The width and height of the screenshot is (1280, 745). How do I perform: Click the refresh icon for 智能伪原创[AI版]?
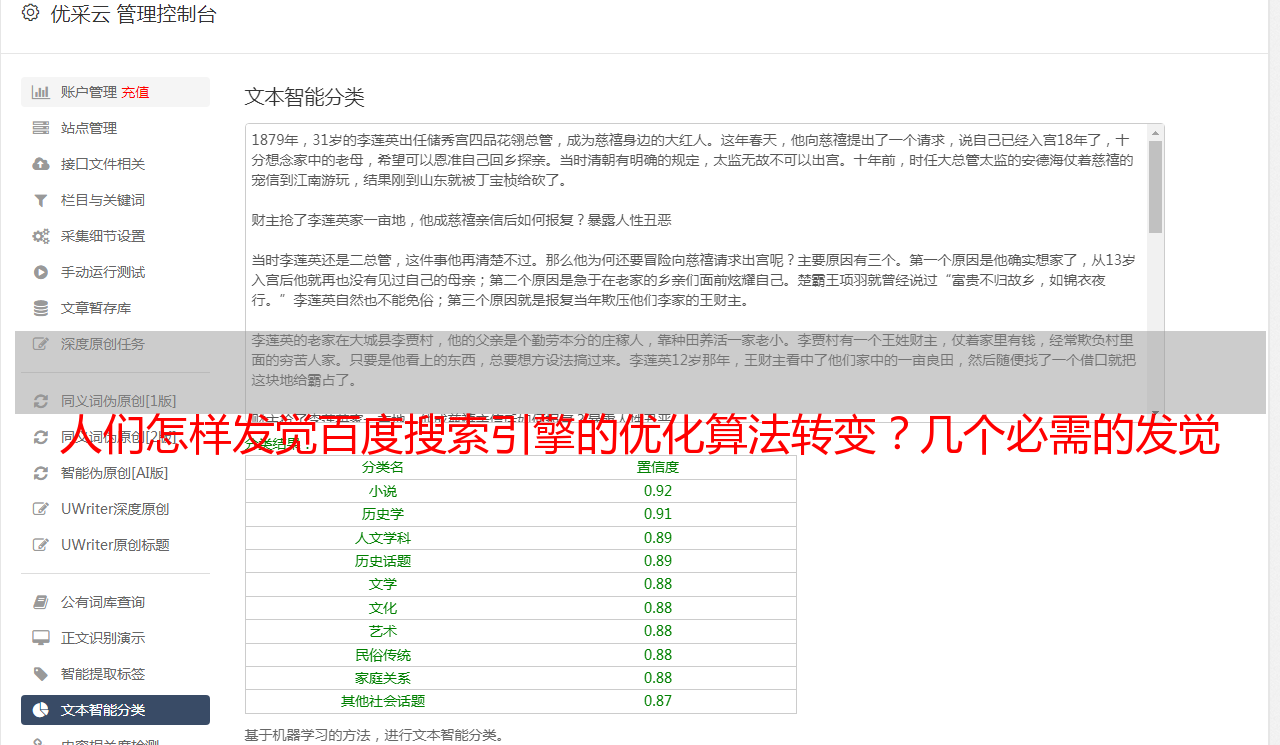point(41,473)
